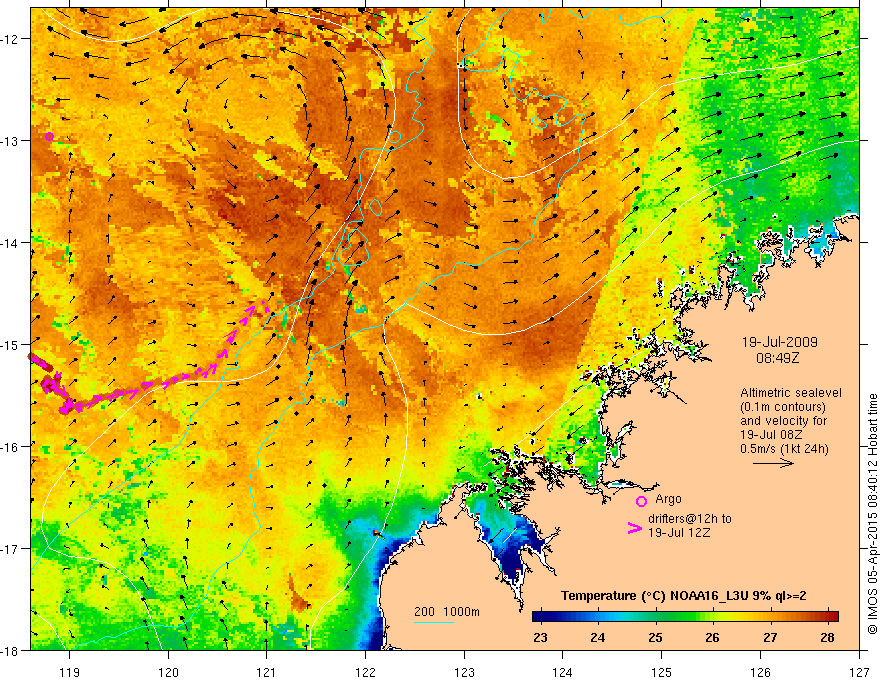This screenshot has height=680, width=880.
Task: Click the 'Argo' legend label
Action: [668, 499]
